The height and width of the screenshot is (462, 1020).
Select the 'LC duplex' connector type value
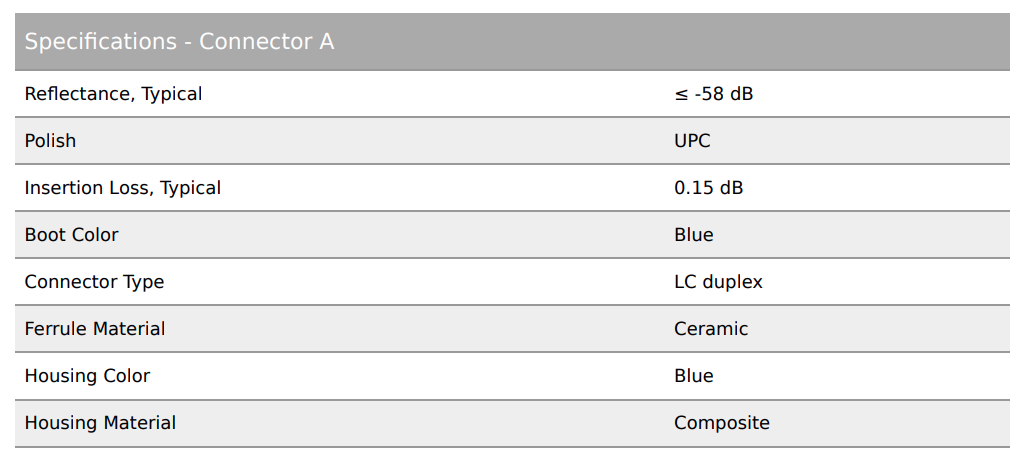(x=718, y=282)
